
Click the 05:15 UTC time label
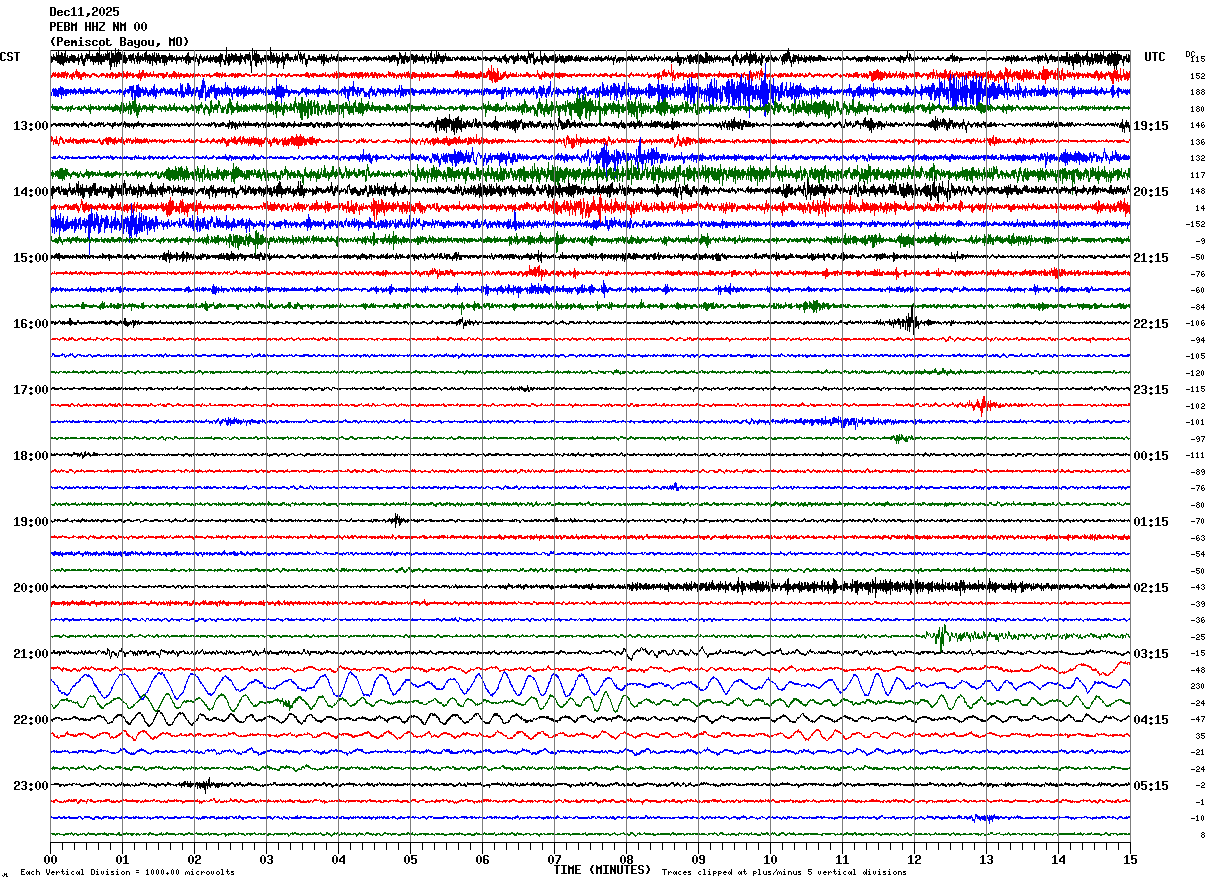coord(1151,786)
